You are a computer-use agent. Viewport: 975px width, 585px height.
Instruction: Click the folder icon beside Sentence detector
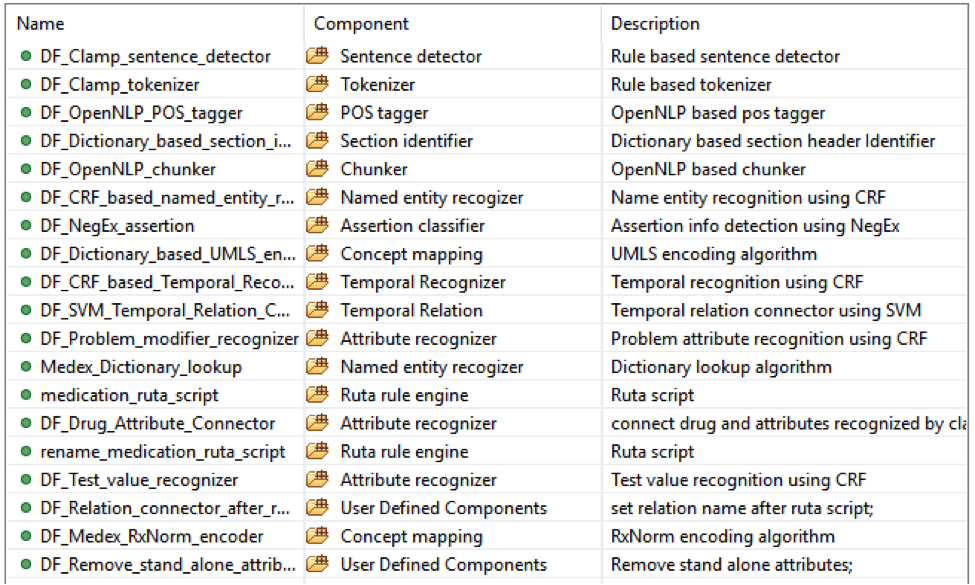point(318,56)
